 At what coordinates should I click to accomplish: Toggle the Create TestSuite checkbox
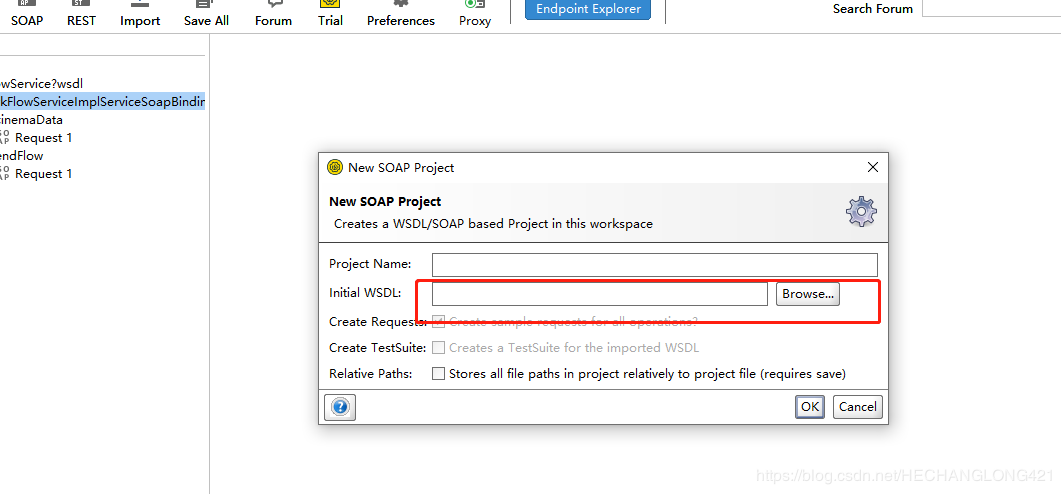click(x=438, y=348)
